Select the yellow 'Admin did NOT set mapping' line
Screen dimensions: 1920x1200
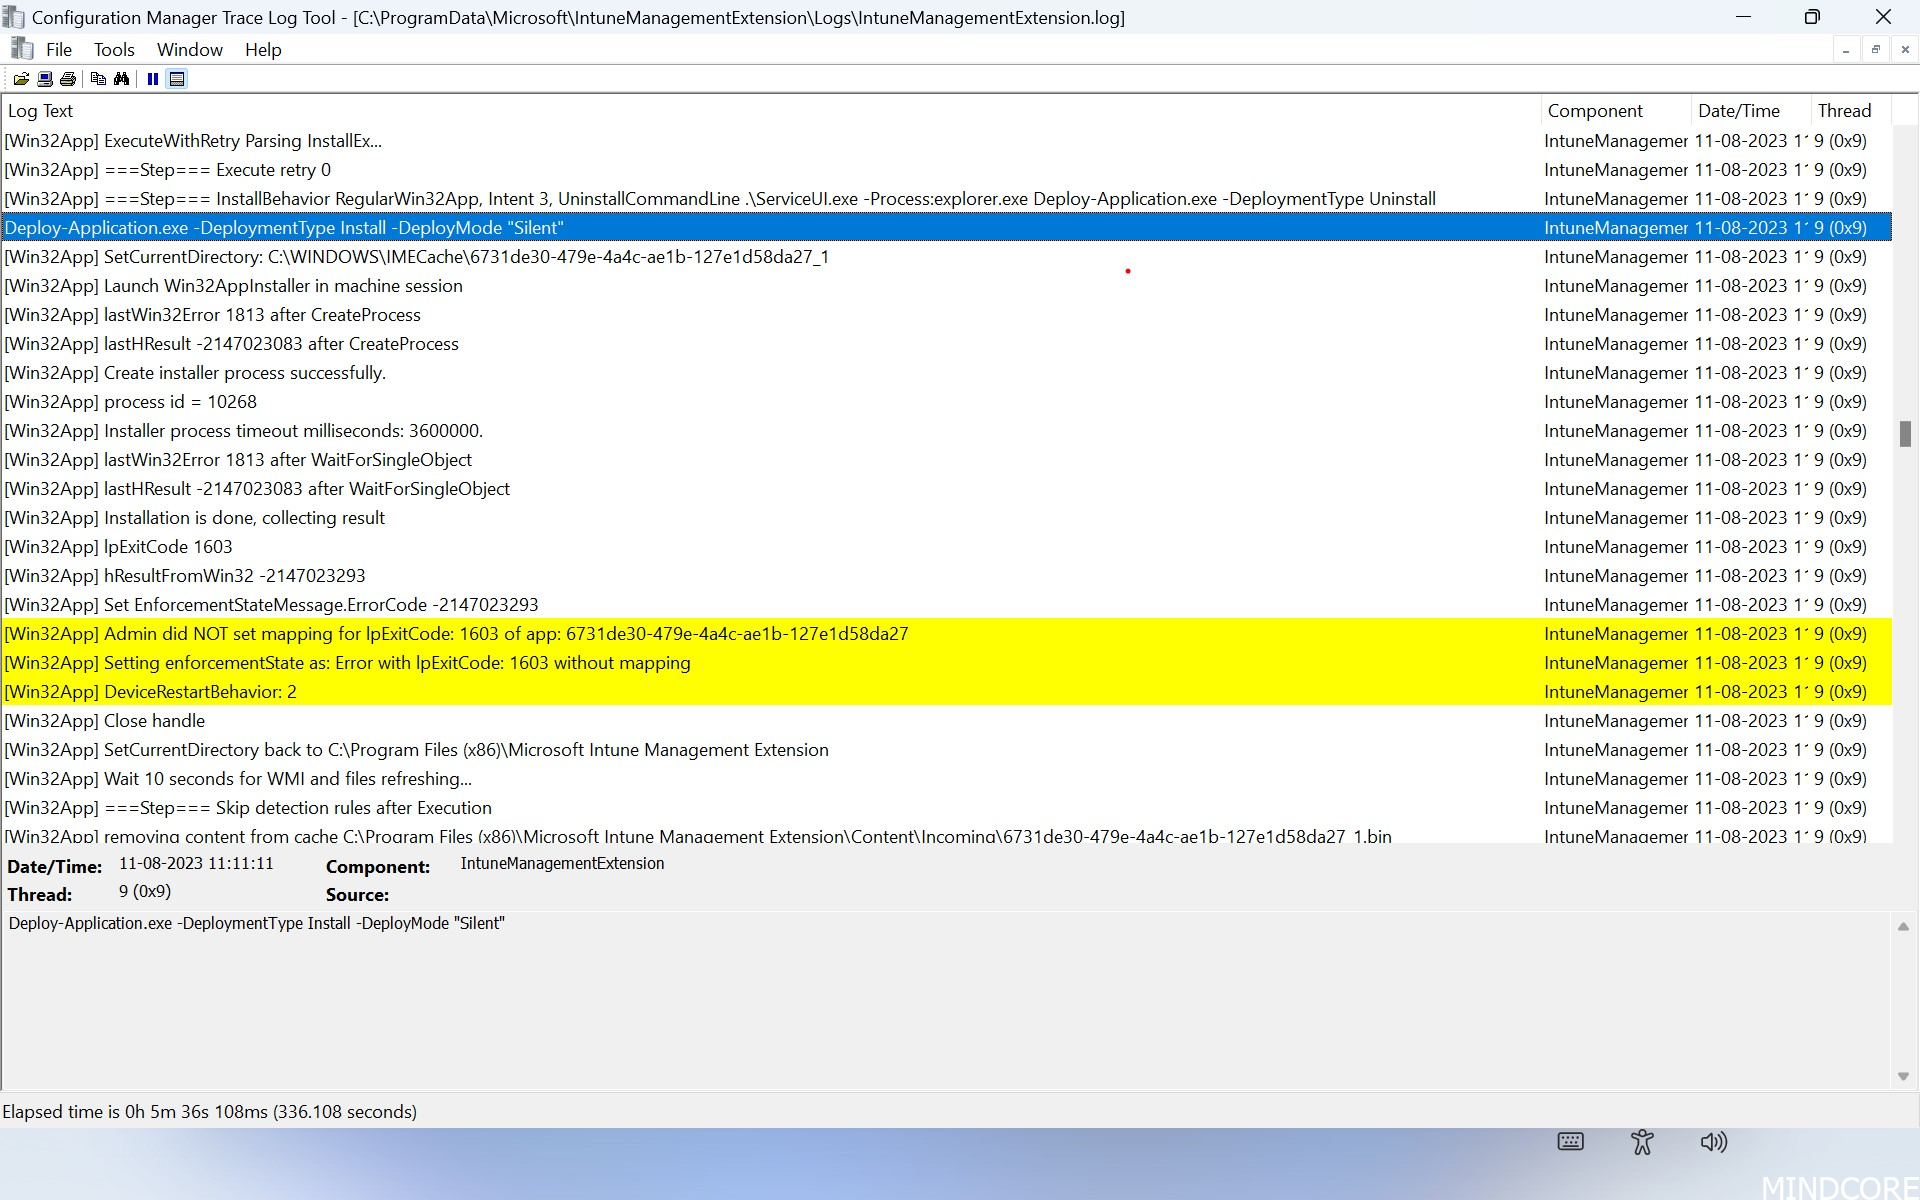[456, 633]
